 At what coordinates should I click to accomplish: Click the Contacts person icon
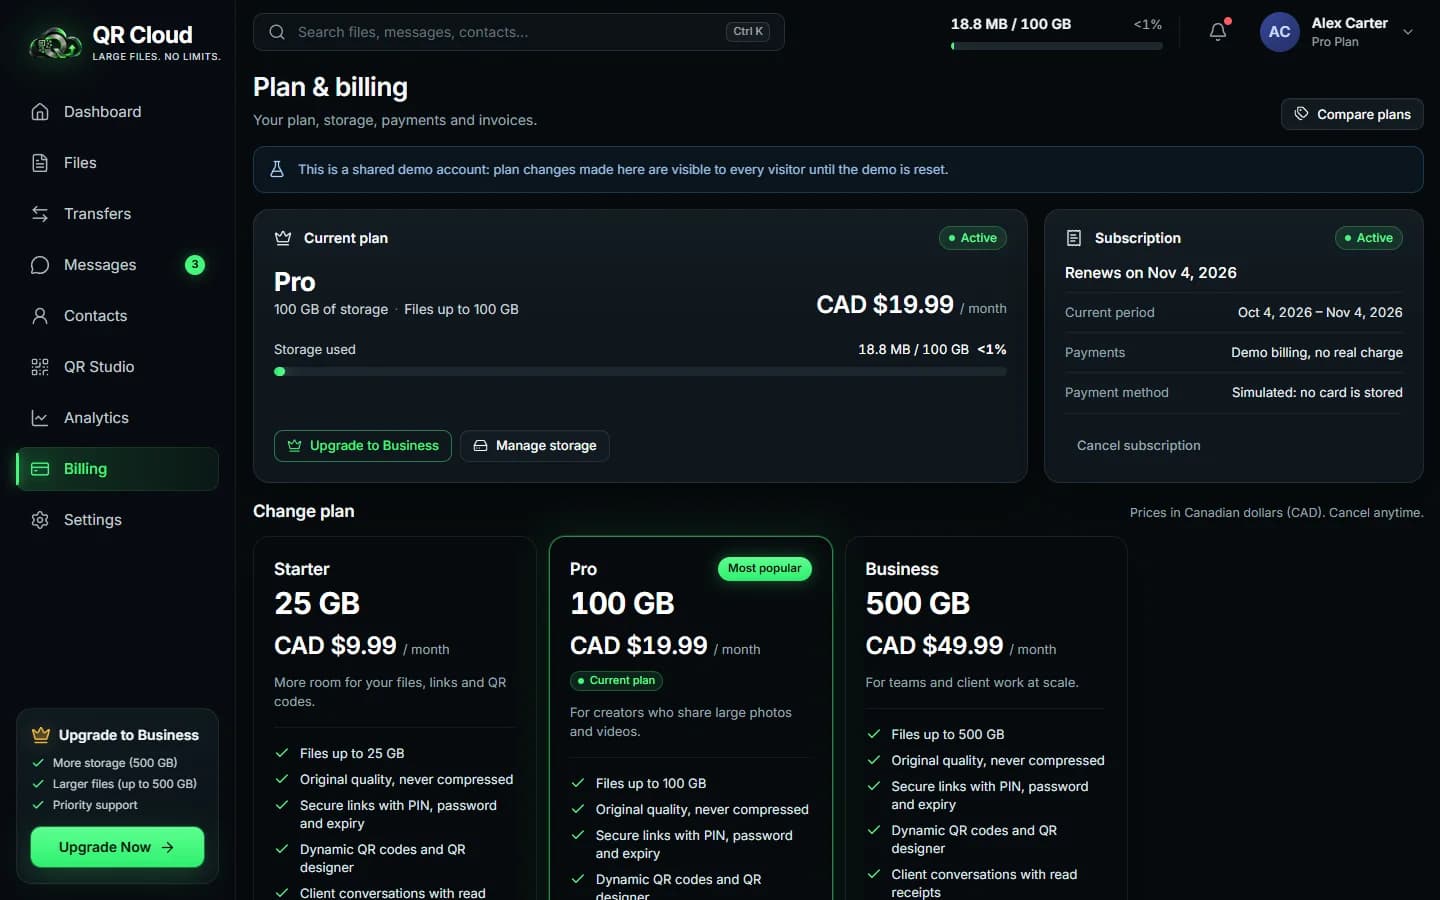pyautogui.click(x=40, y=316)
